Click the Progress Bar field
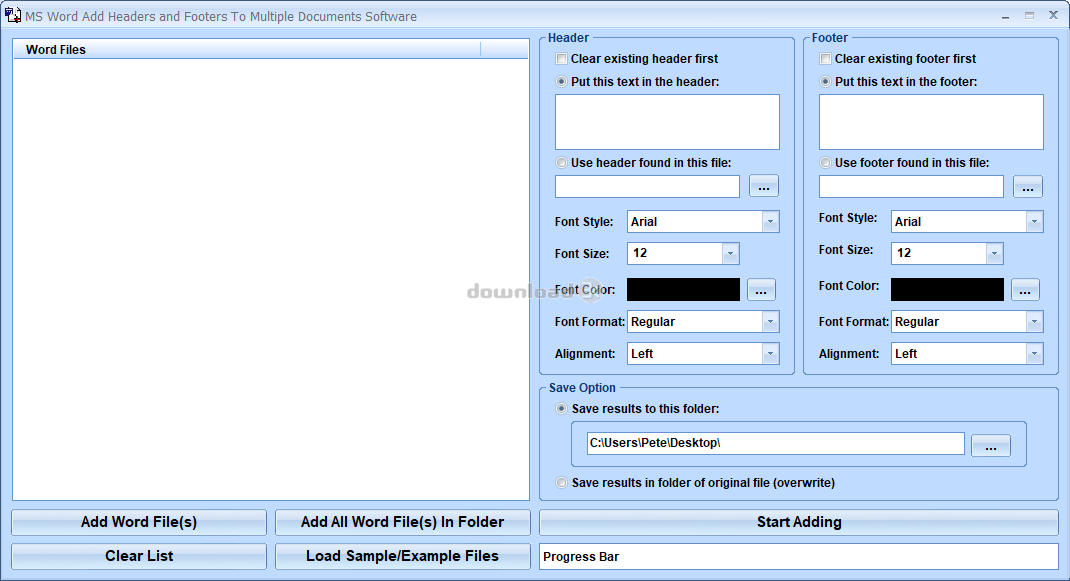Image resolution: width=1070 pixels, height=581 pixels. (x=799, y=556)
